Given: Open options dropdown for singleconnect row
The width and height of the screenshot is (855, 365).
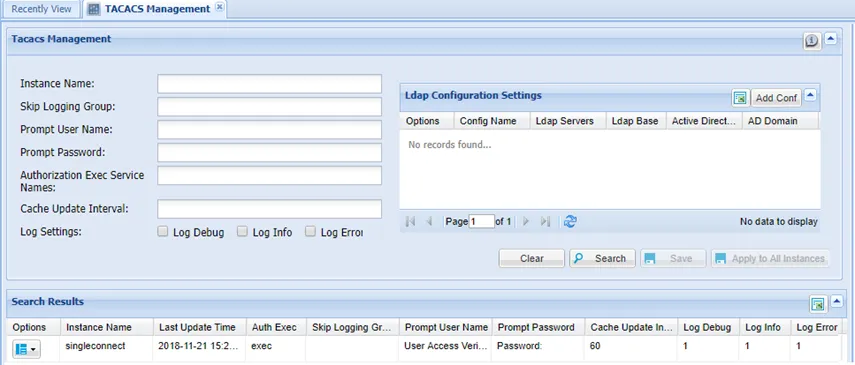Looking at the screenshot, I should tap(27, 349).
